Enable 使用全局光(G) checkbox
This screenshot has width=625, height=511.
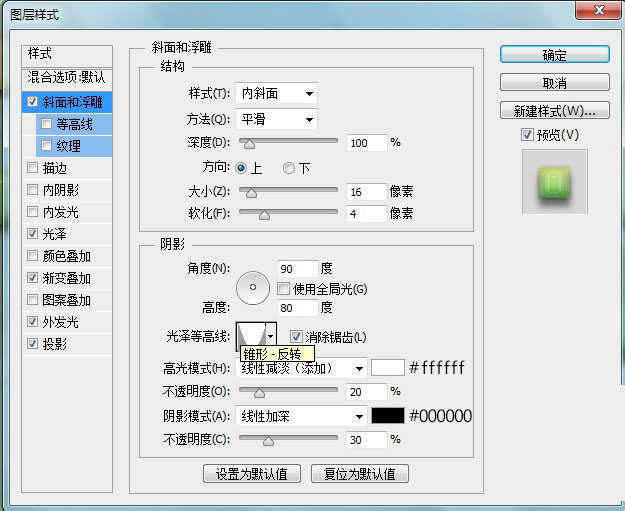pyautogui.click(x=283, y=289)
